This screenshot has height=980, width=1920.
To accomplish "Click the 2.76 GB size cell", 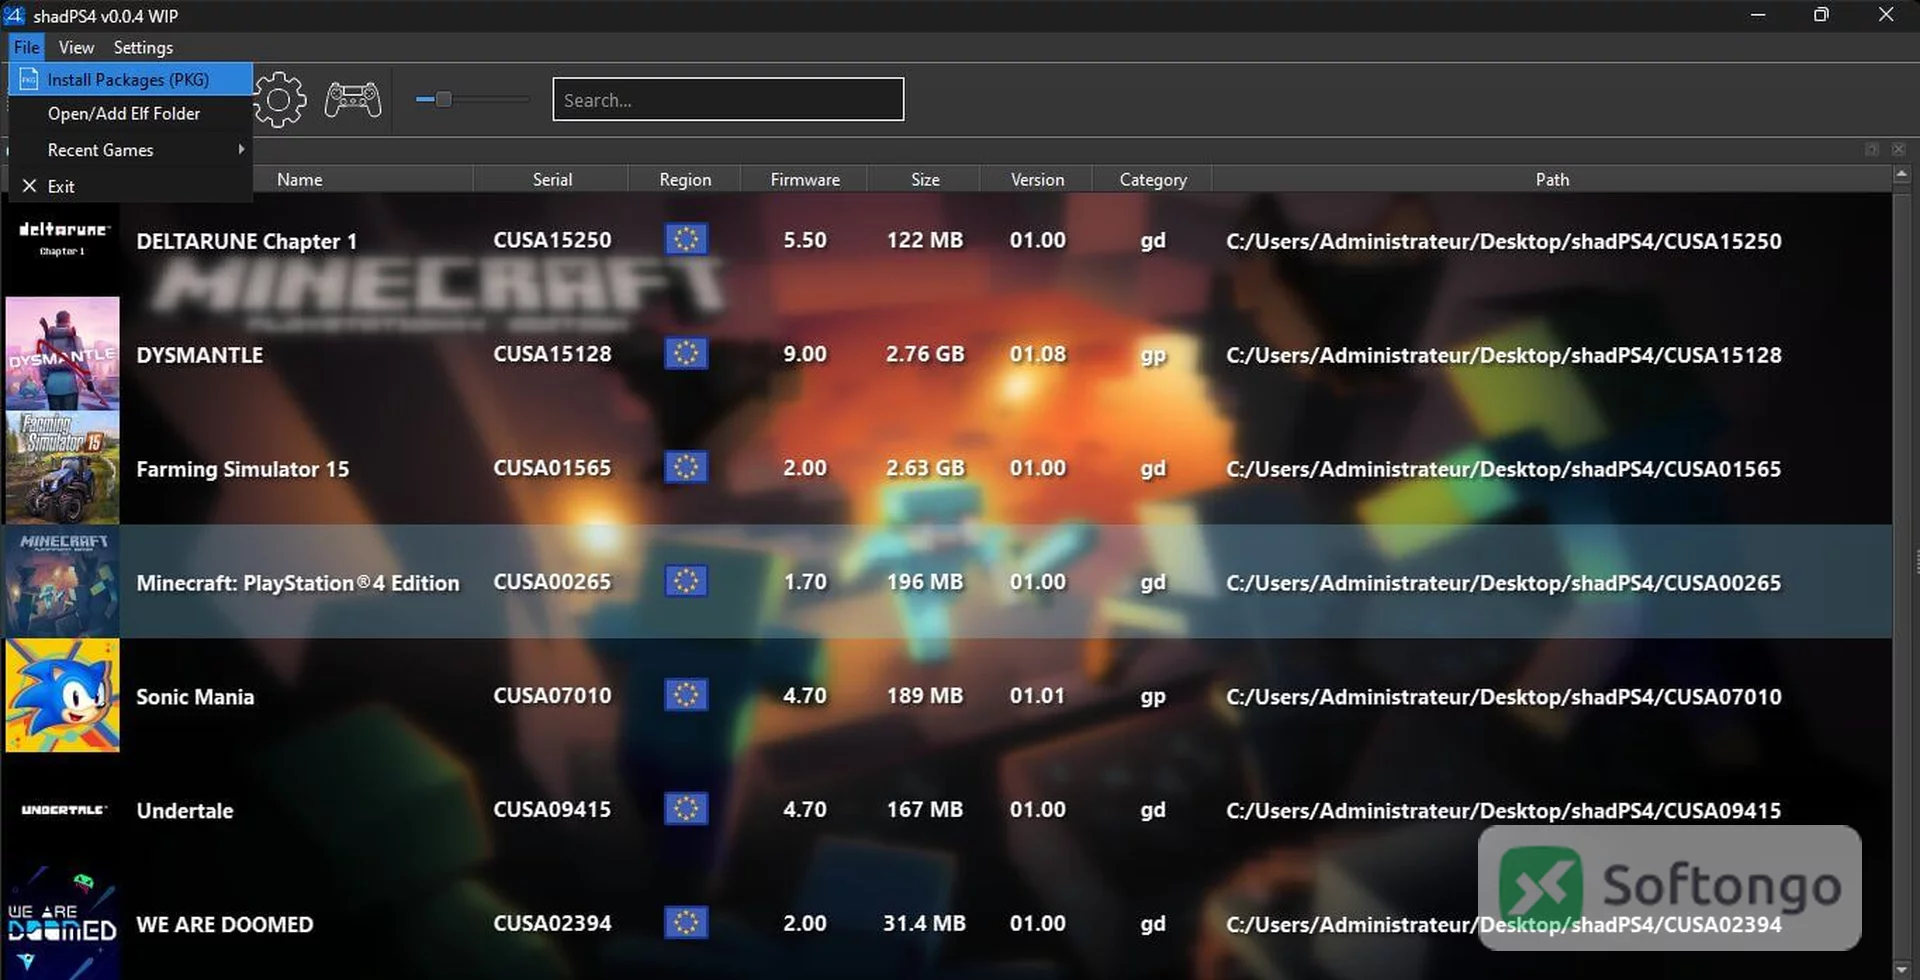I will (x=925, y=354).
